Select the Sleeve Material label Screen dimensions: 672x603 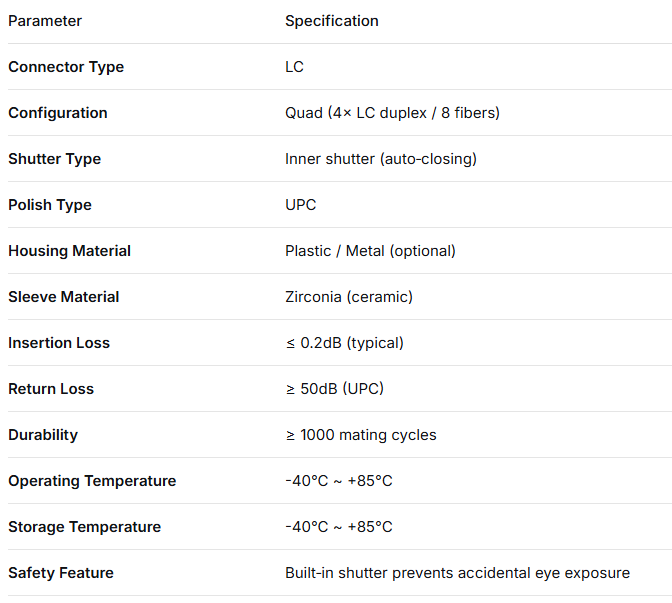63,297
